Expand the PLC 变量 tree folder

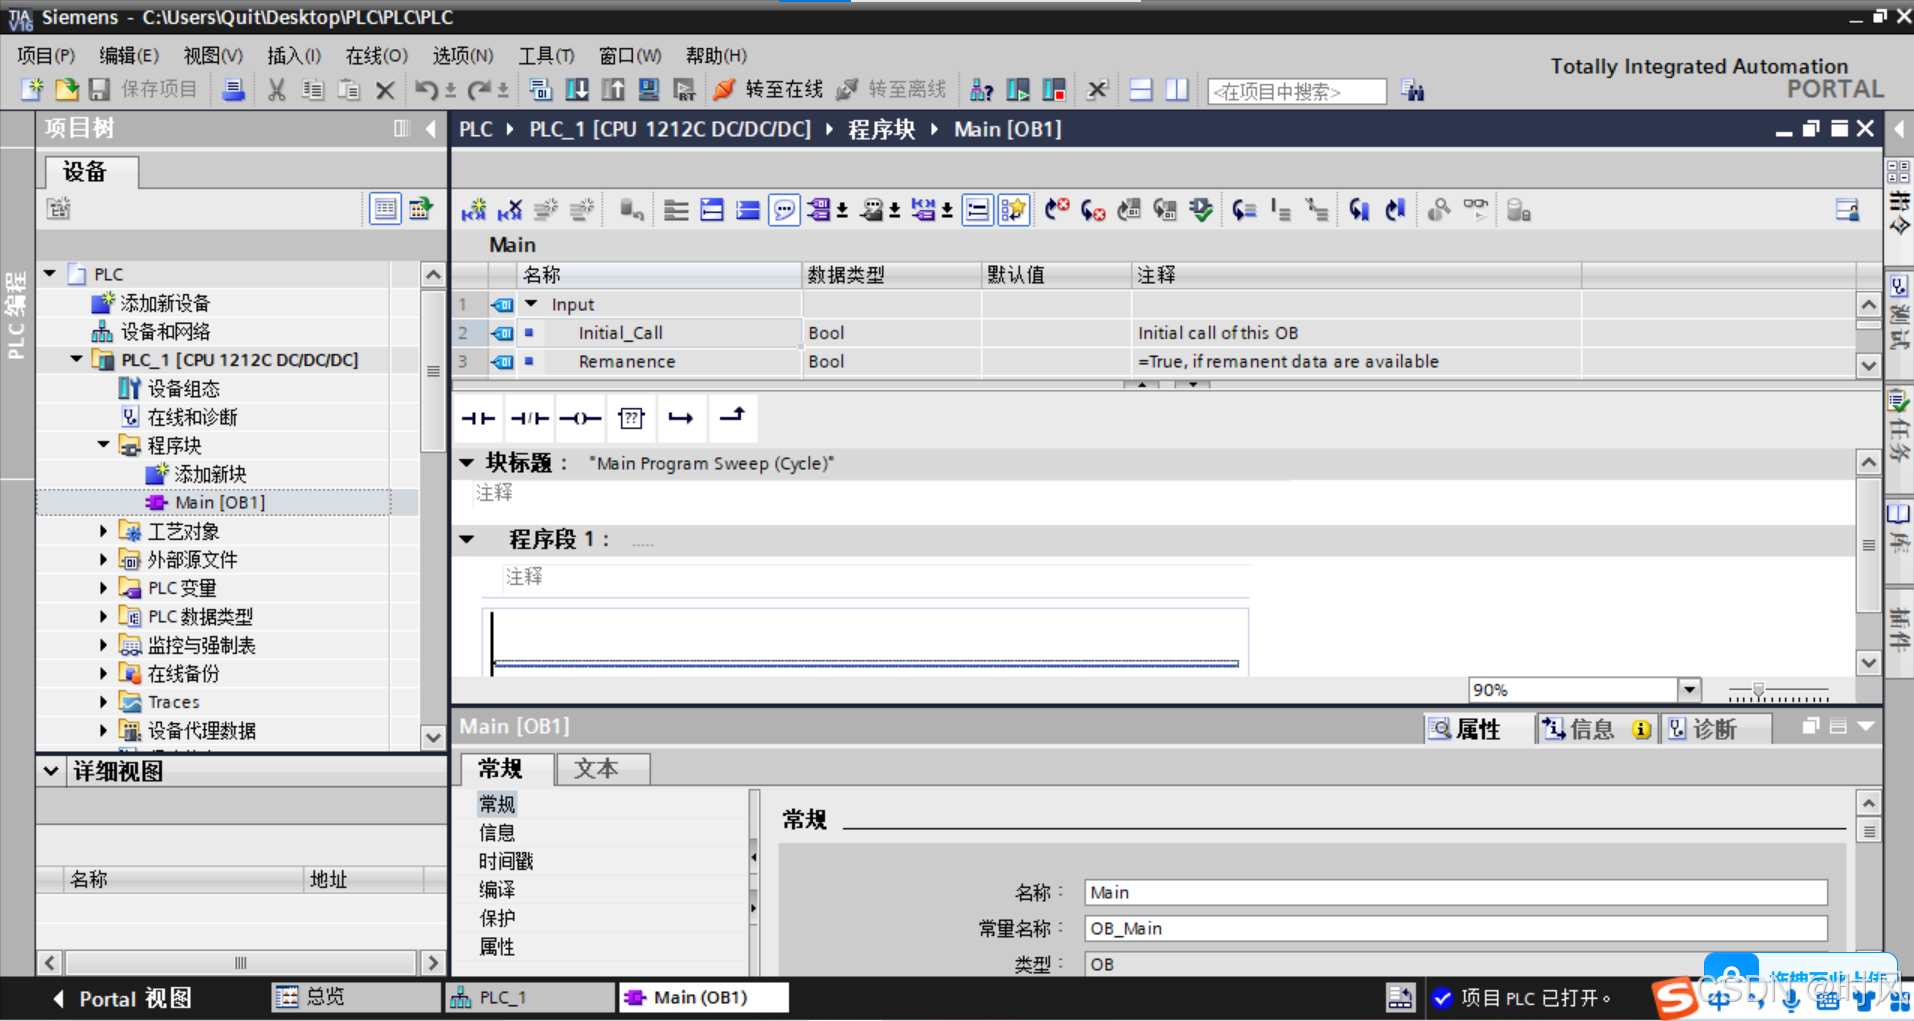(103, 588)
